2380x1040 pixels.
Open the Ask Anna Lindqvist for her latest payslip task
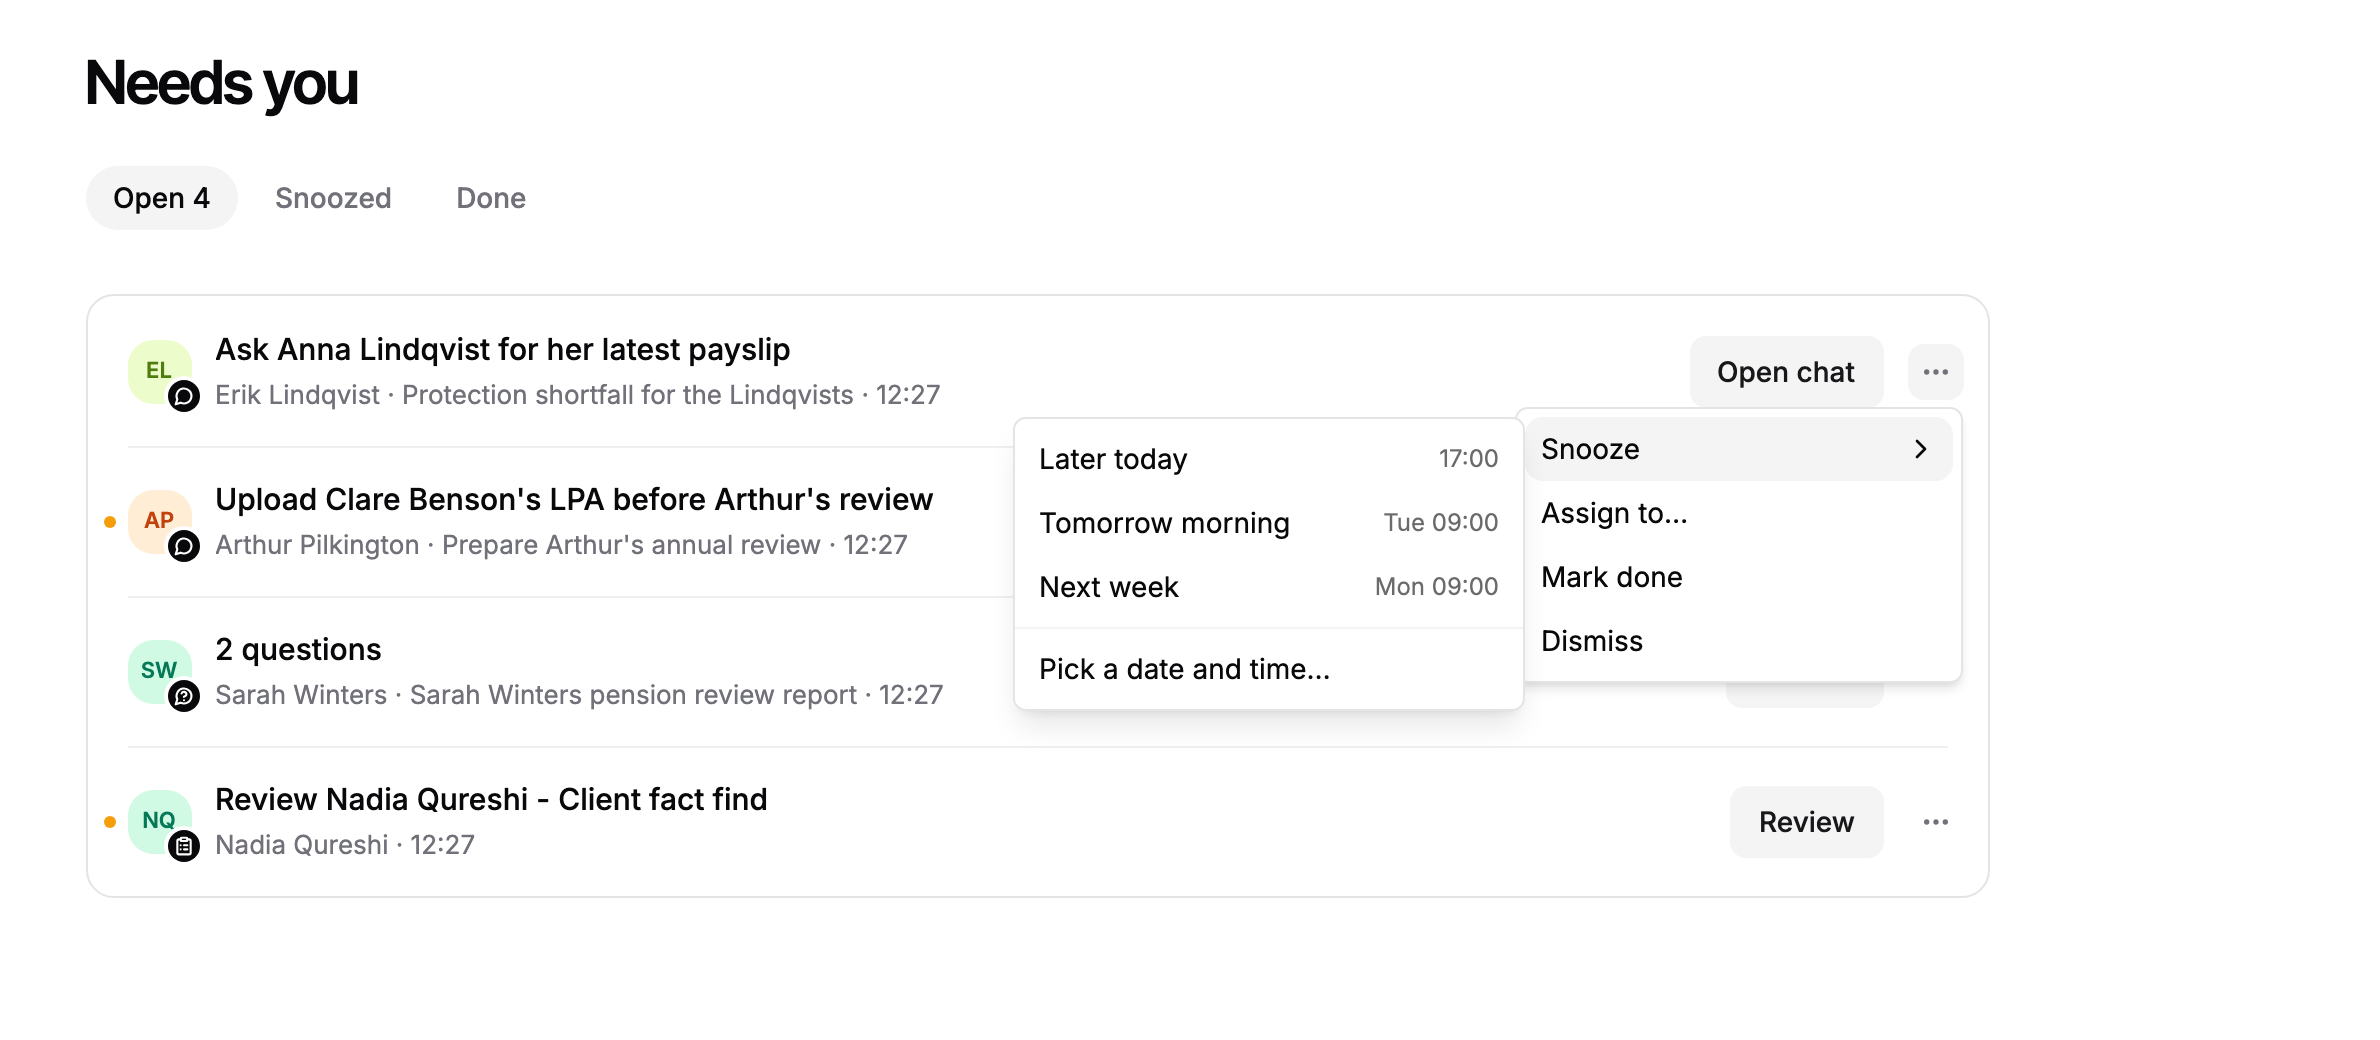coord(503,350)
